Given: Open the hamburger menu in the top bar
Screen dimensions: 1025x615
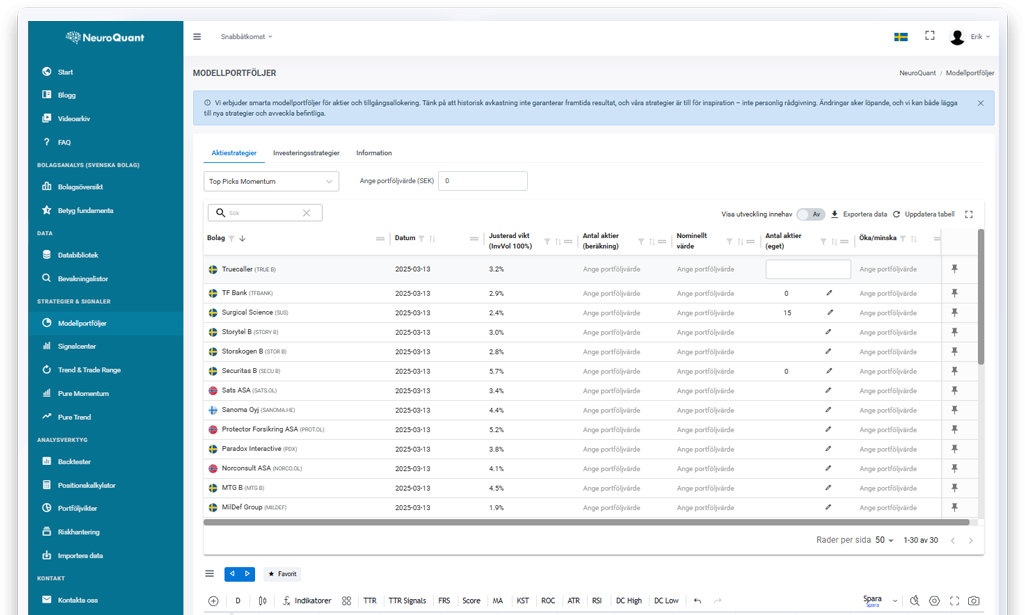Looking at the screenshot, I should coord(197,37).
